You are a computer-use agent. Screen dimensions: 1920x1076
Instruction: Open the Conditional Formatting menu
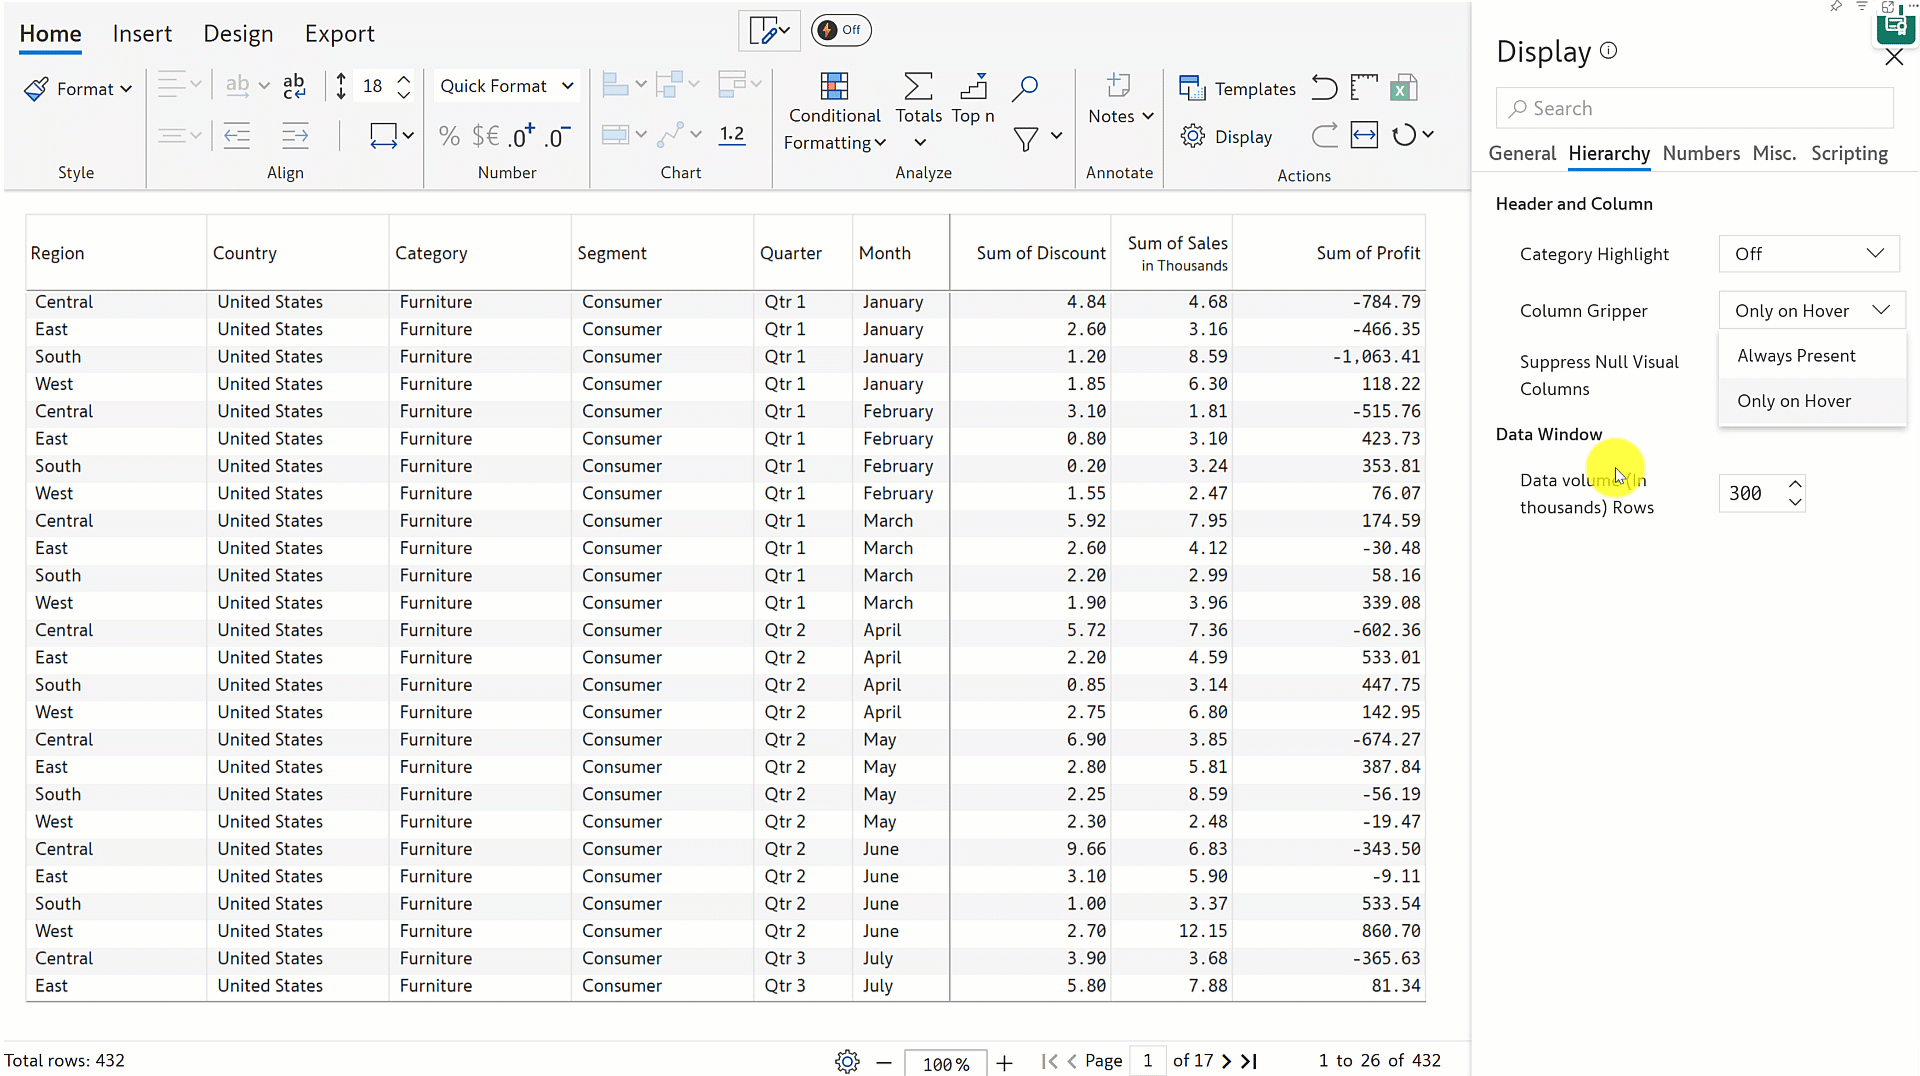pyautogui.click(x=834, y=112)
